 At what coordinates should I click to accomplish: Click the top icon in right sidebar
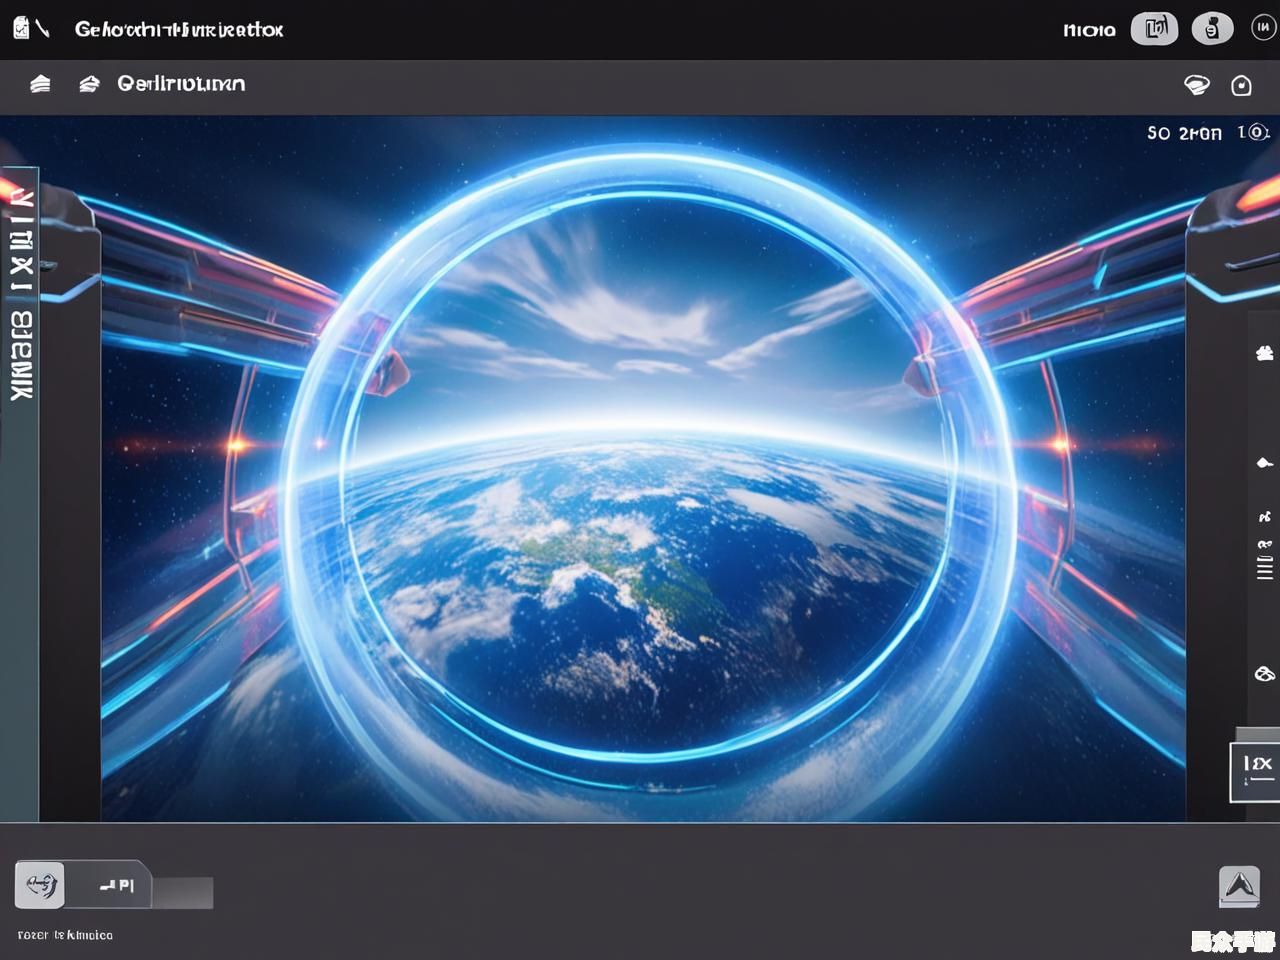pyautogui.click(x=1264, y=353)
